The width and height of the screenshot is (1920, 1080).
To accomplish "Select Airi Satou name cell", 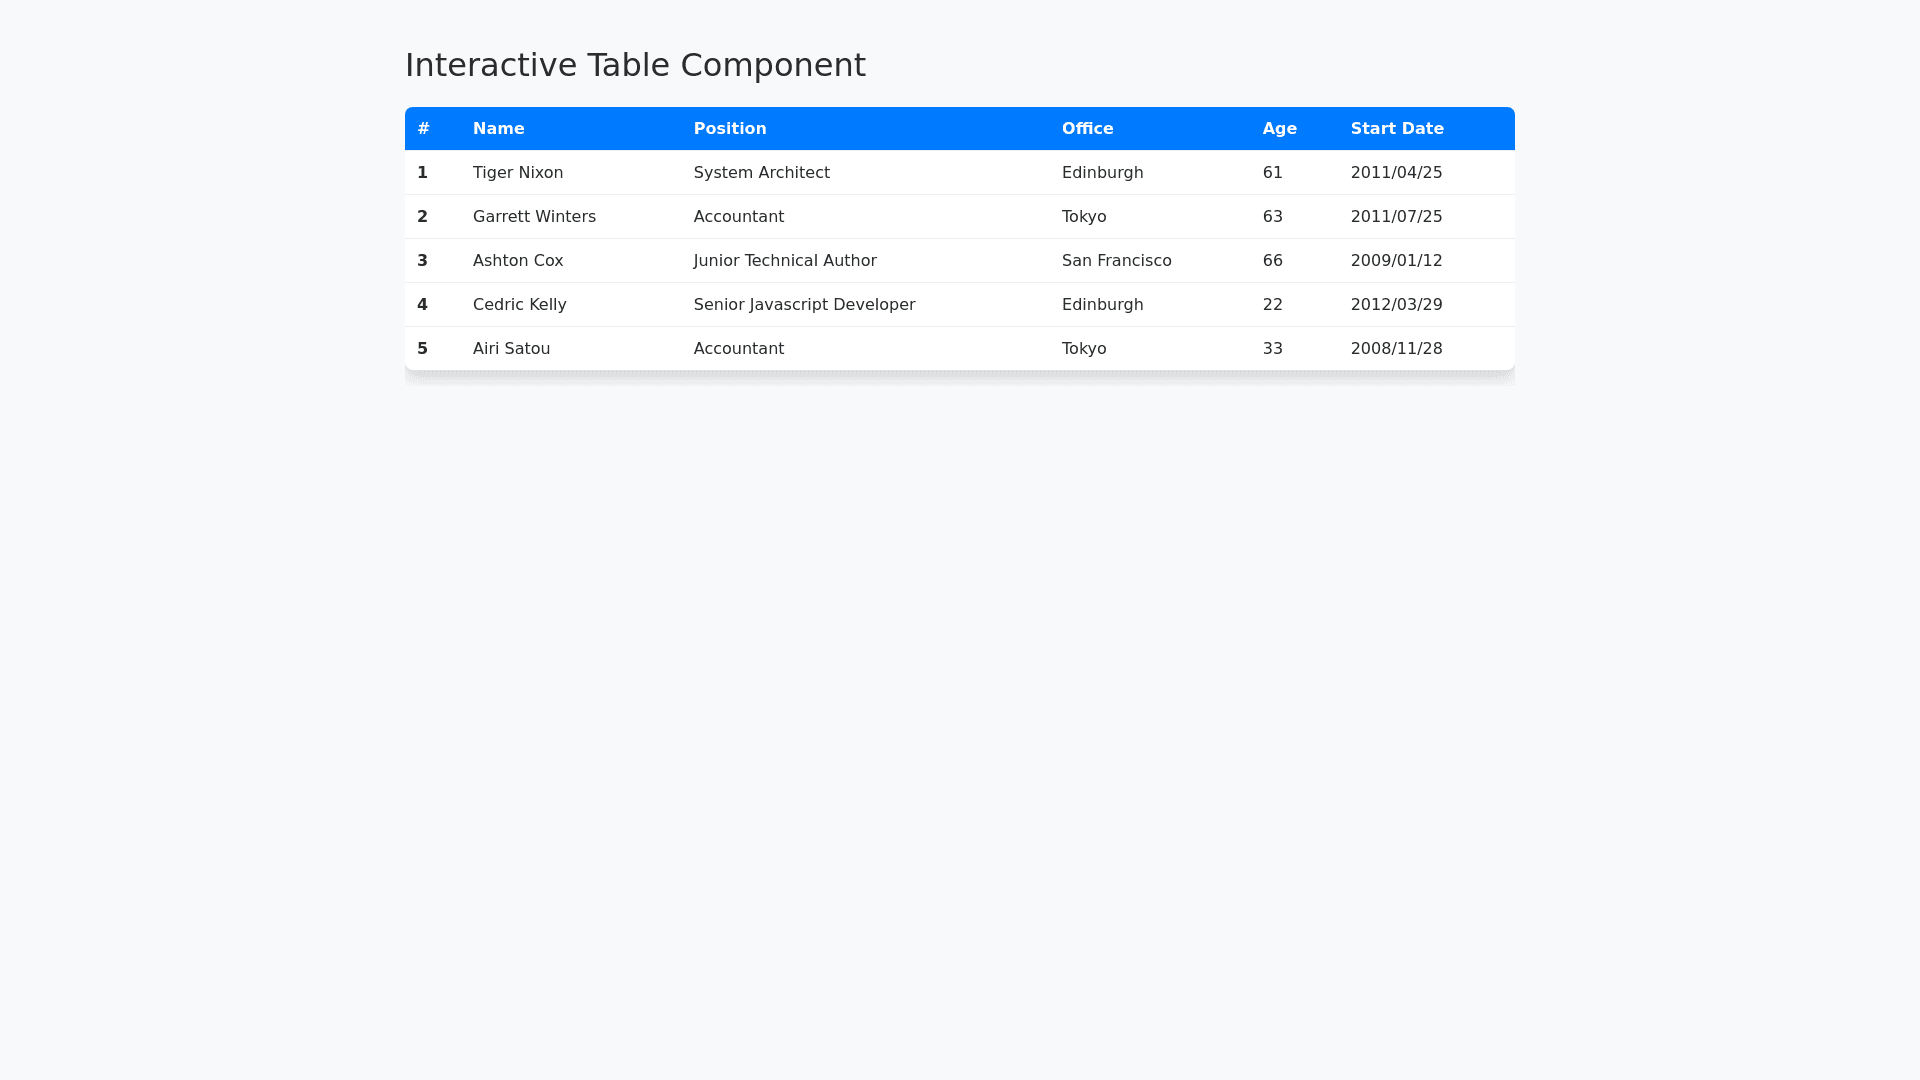I will [511, 348].
